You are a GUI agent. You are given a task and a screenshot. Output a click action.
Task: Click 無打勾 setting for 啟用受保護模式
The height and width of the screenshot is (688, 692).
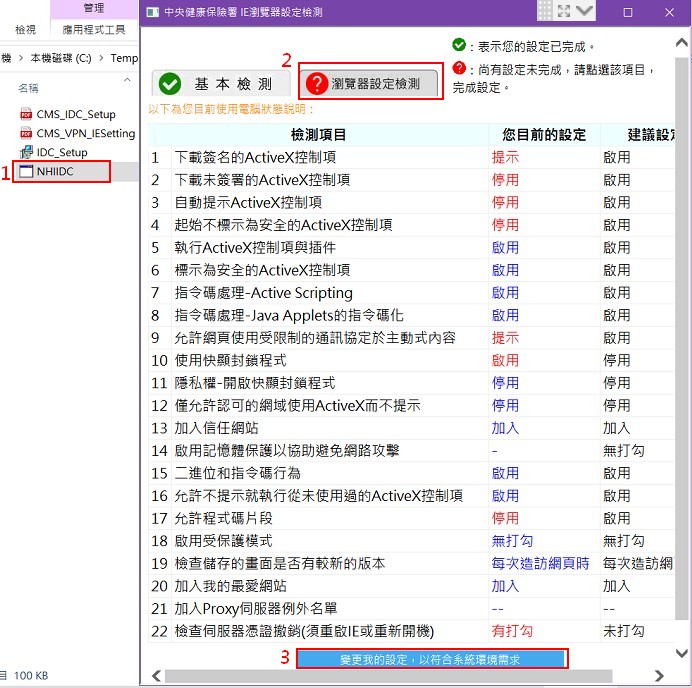(512, 541)
